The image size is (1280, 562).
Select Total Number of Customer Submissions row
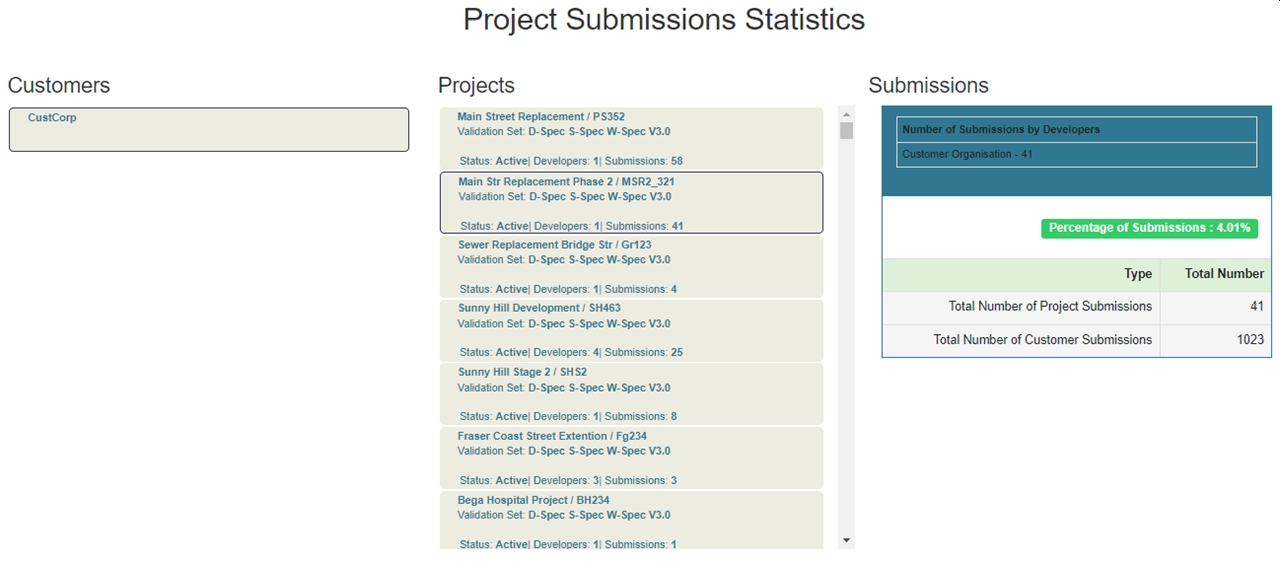1042,340
